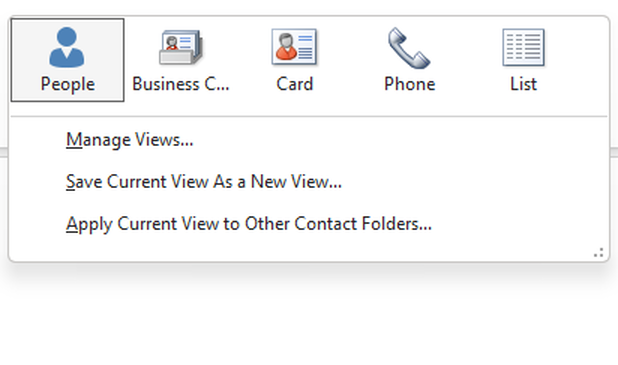Pick the Phone handset view icon

click(x=409, y=48)
